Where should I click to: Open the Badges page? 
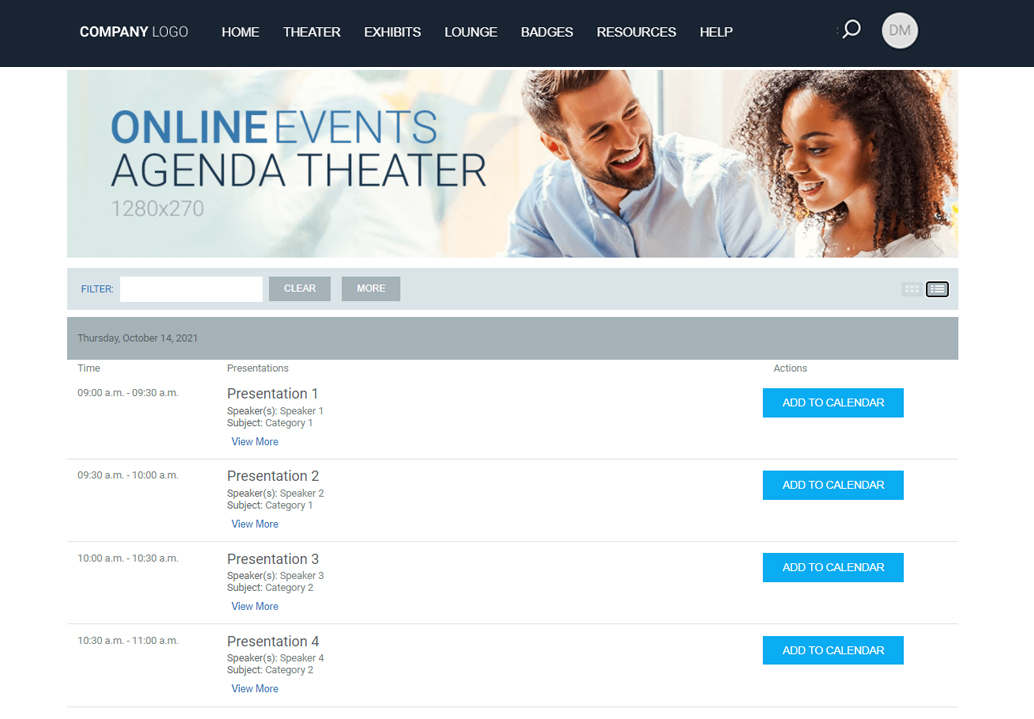coord(547,32)
